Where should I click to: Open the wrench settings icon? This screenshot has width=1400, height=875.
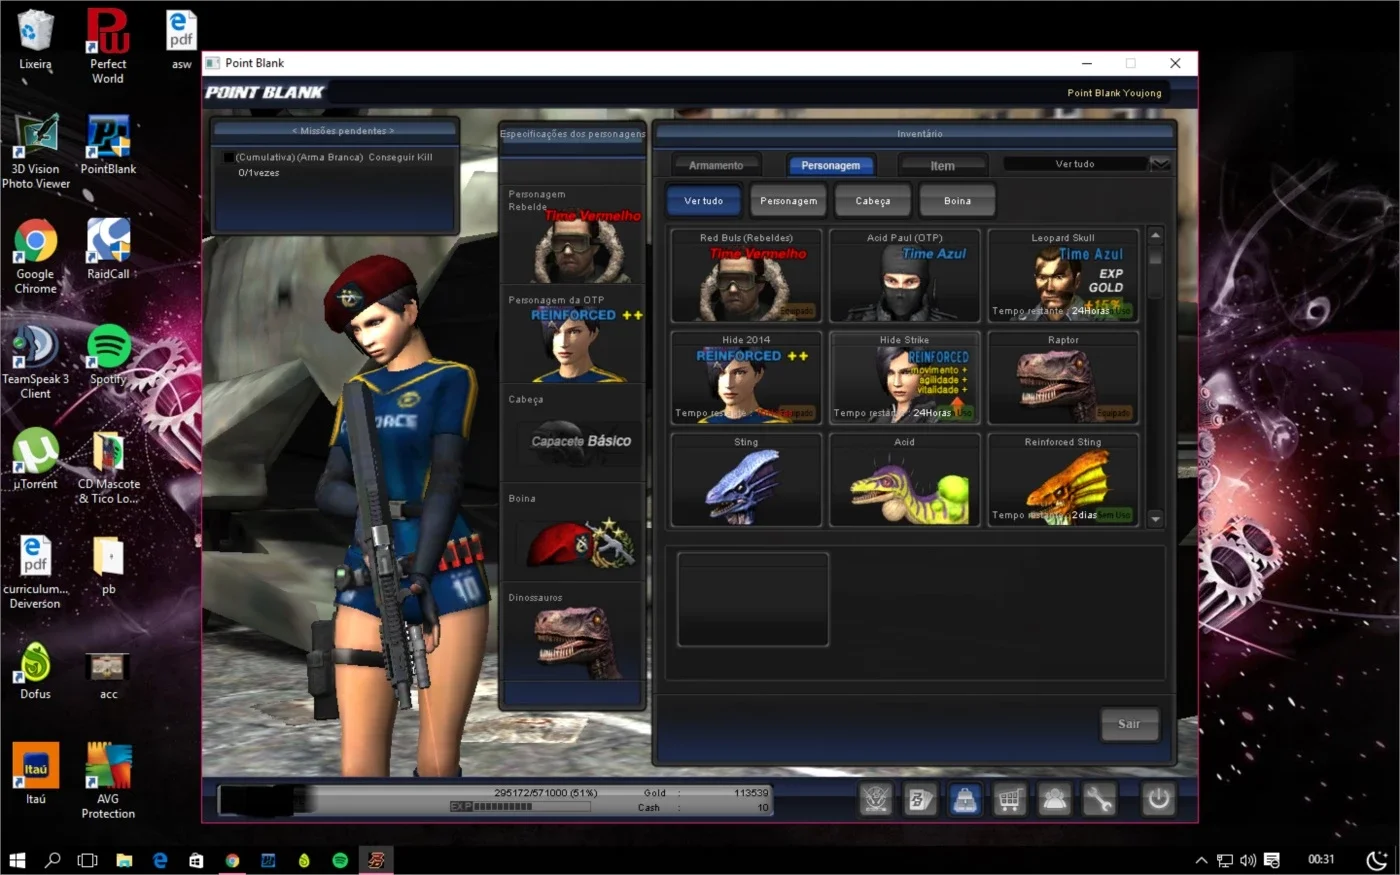point(1099,799)
